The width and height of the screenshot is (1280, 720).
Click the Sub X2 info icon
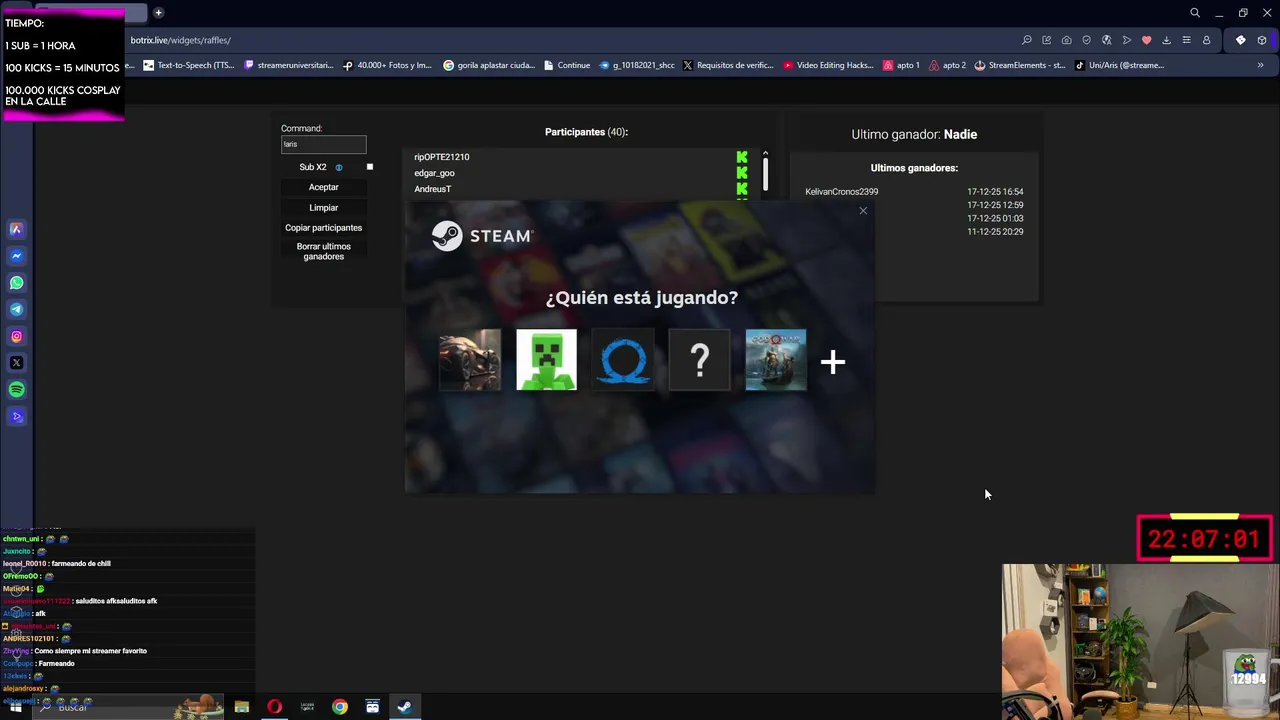tap(339, 167)
